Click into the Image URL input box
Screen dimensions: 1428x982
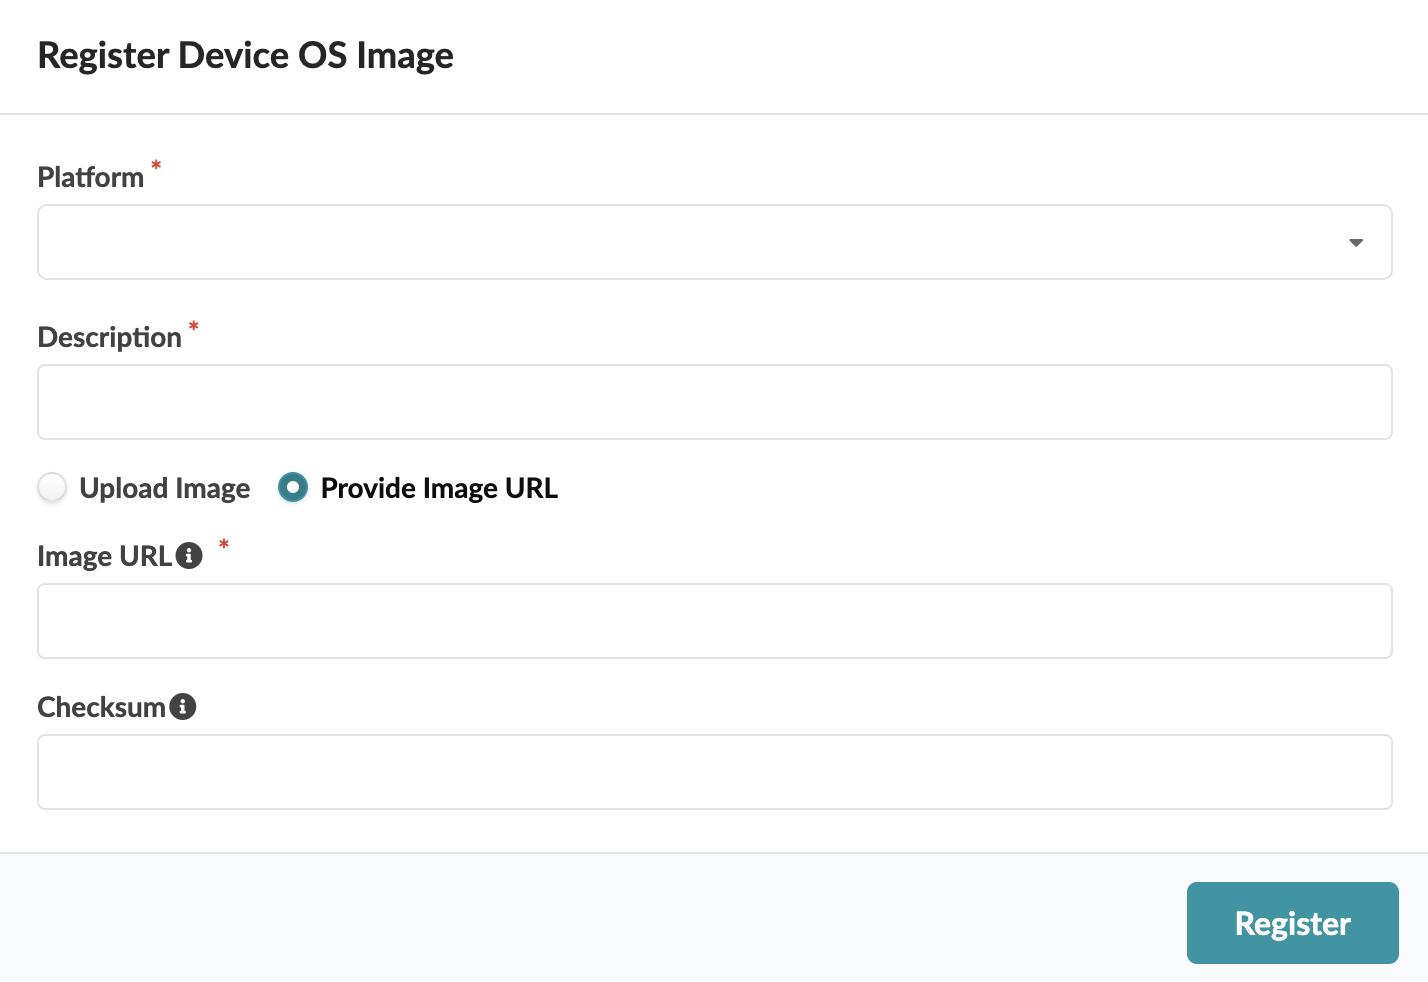(x=714, y=621)
